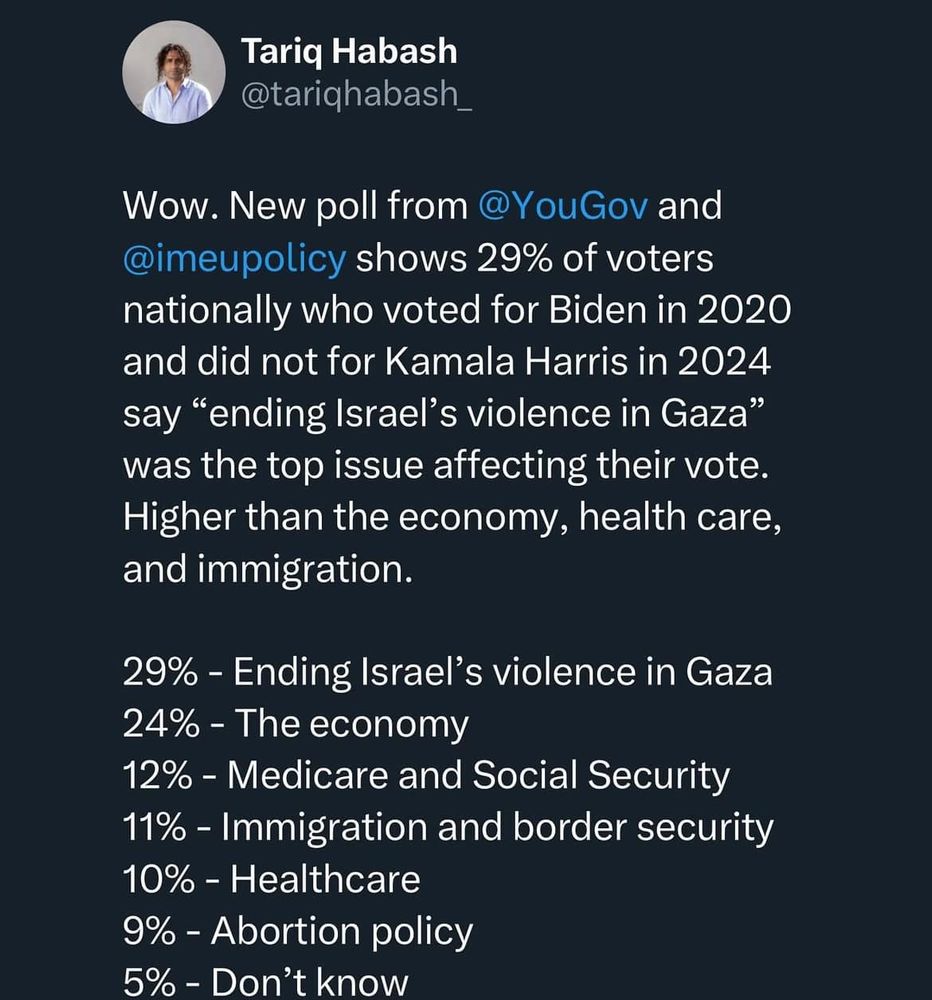Click the "12% - Medicare and Social Security" line
The image size is (932, 1000).
(426, 777)
